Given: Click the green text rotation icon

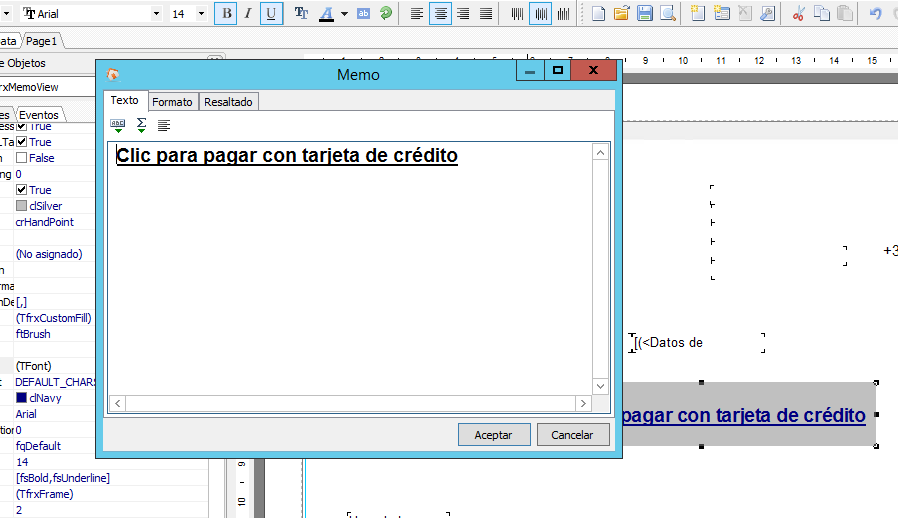Looking at the screenshot, I should click(386, 13).
